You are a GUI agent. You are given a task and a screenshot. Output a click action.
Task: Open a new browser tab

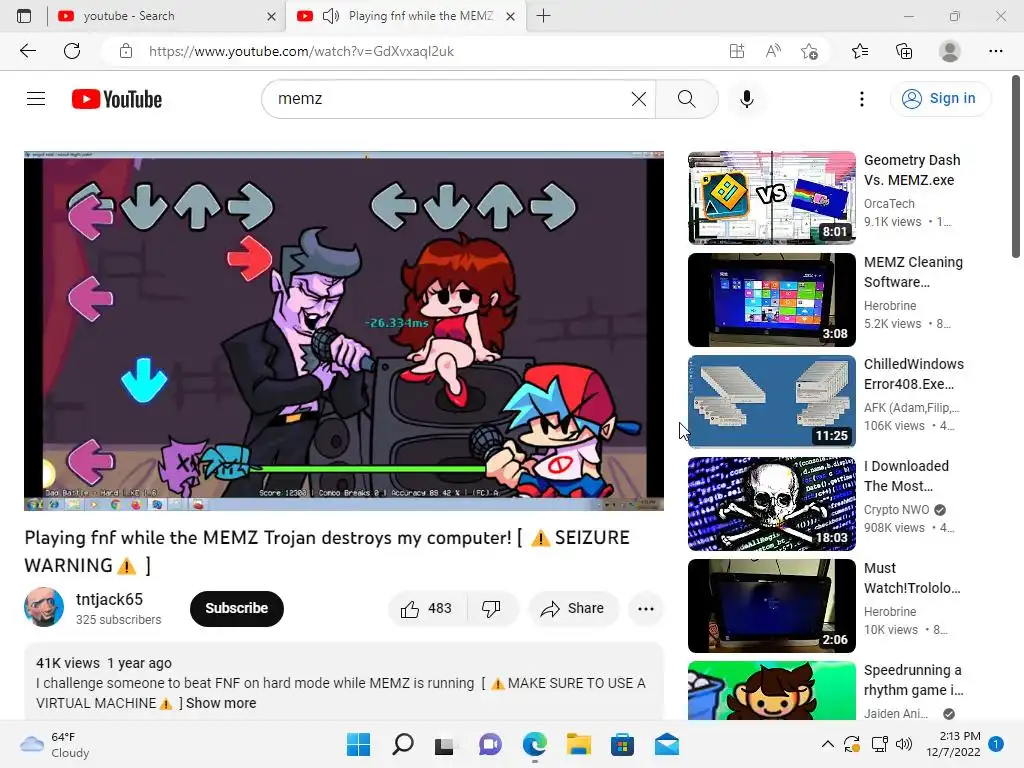[x=543, y=16]
